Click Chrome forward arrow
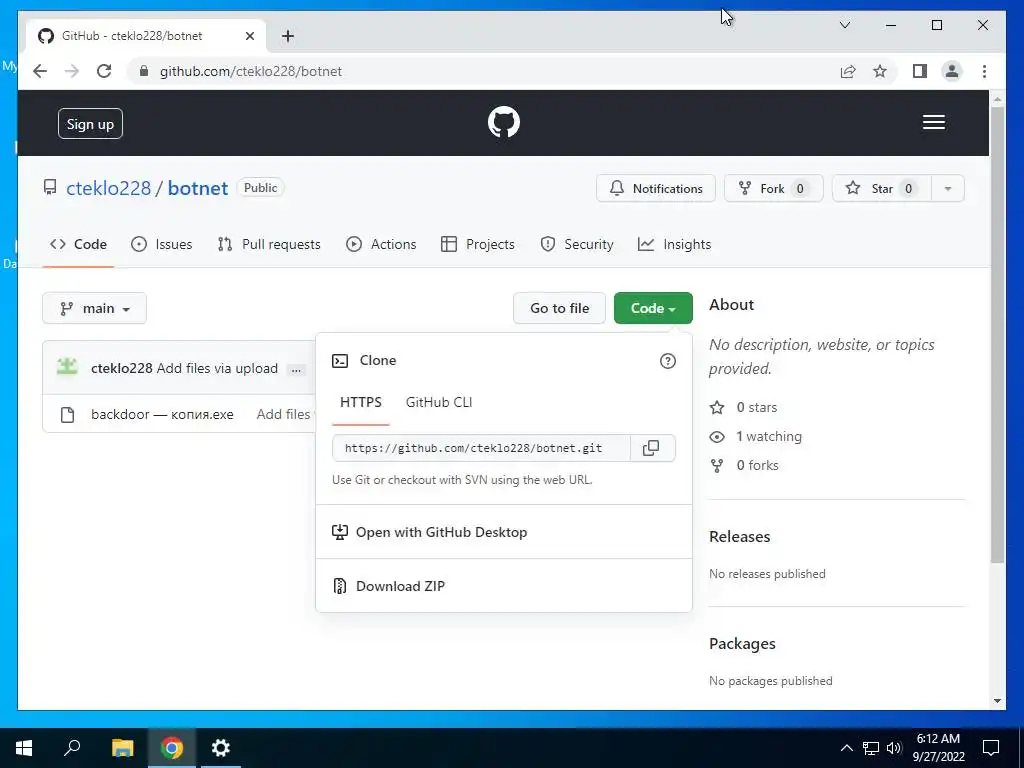 (x=72, y=71)
